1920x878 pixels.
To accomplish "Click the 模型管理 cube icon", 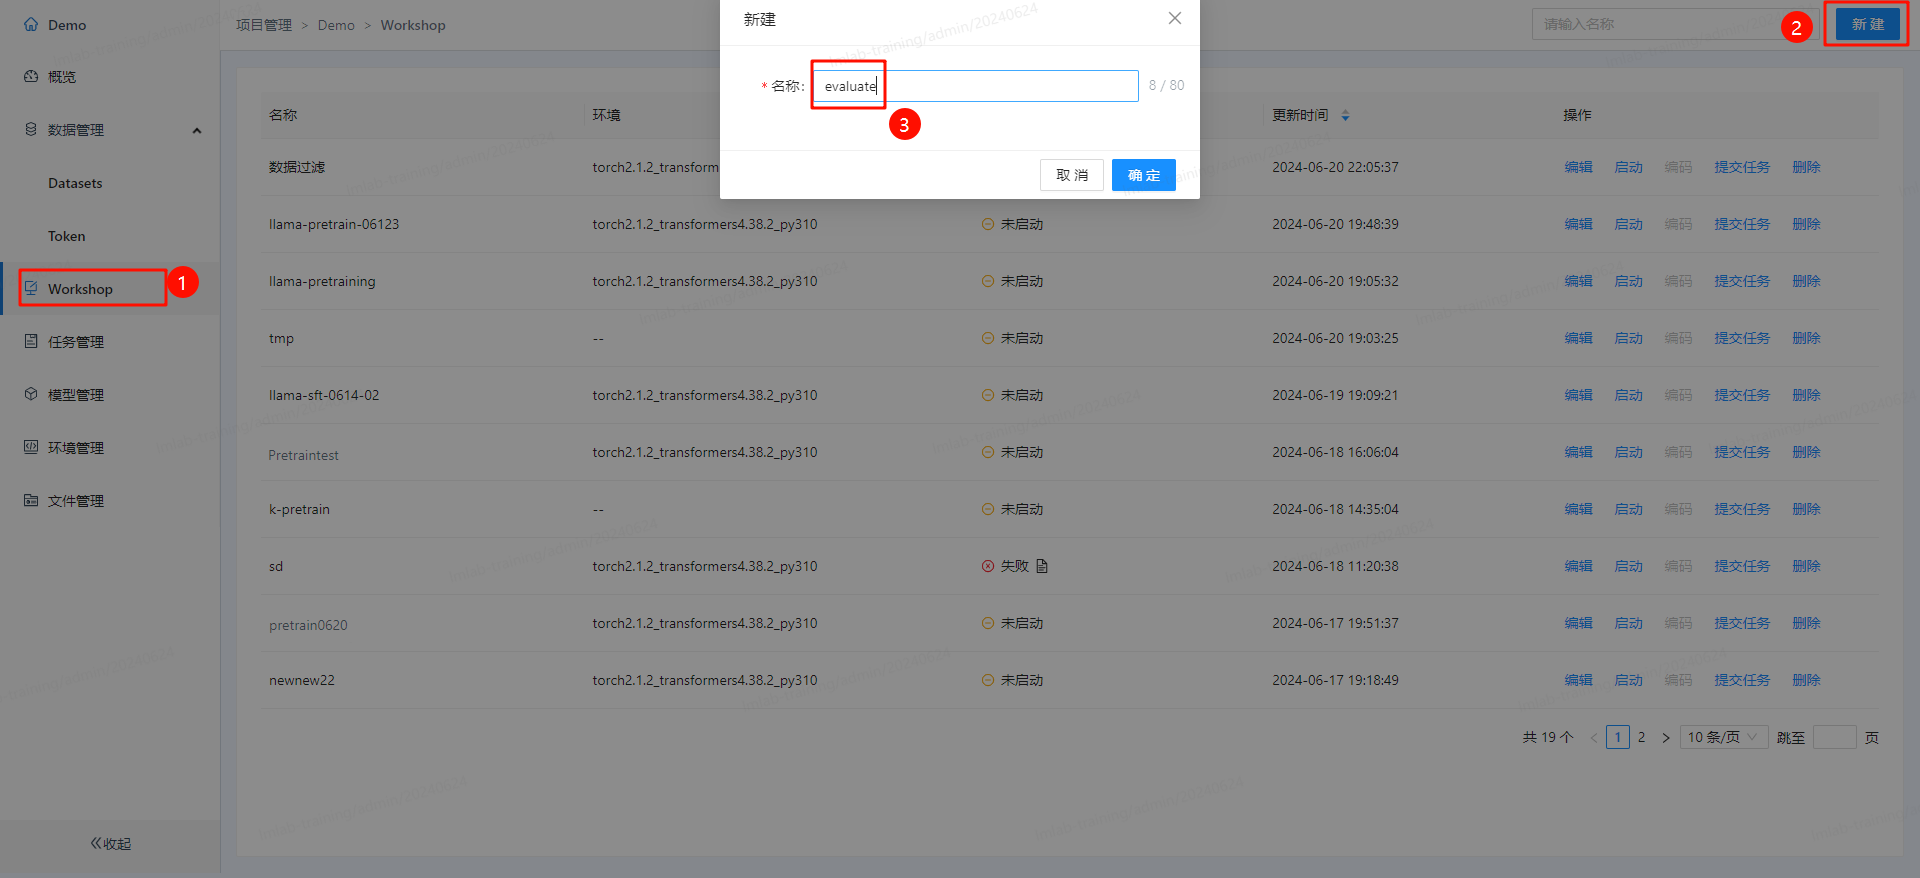I will 31,394.
